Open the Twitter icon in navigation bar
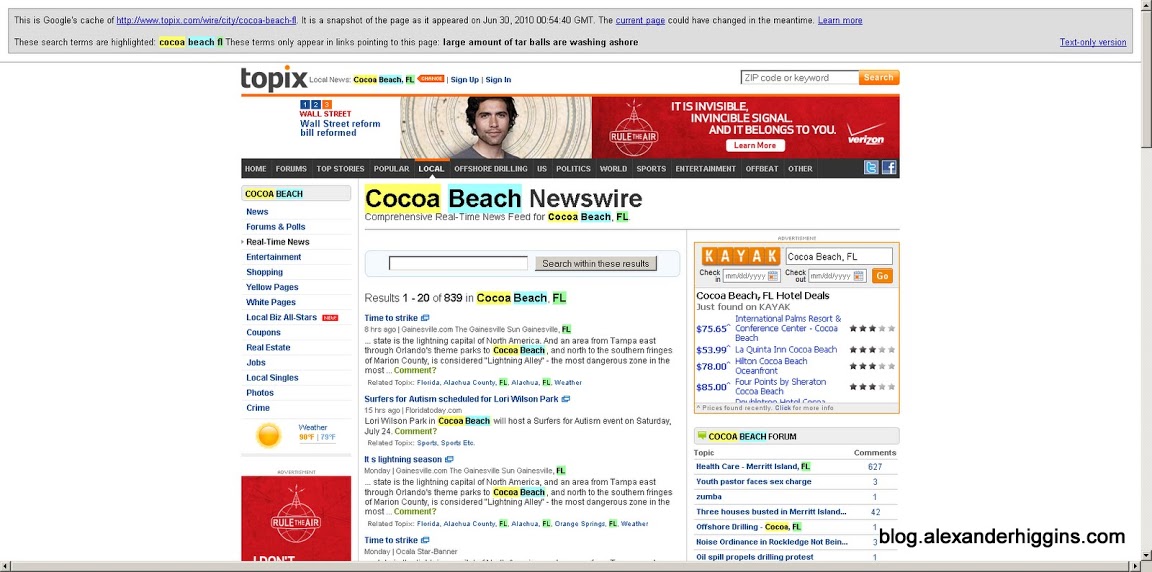This screenshot has height=572, width=1152. point(871,168)
